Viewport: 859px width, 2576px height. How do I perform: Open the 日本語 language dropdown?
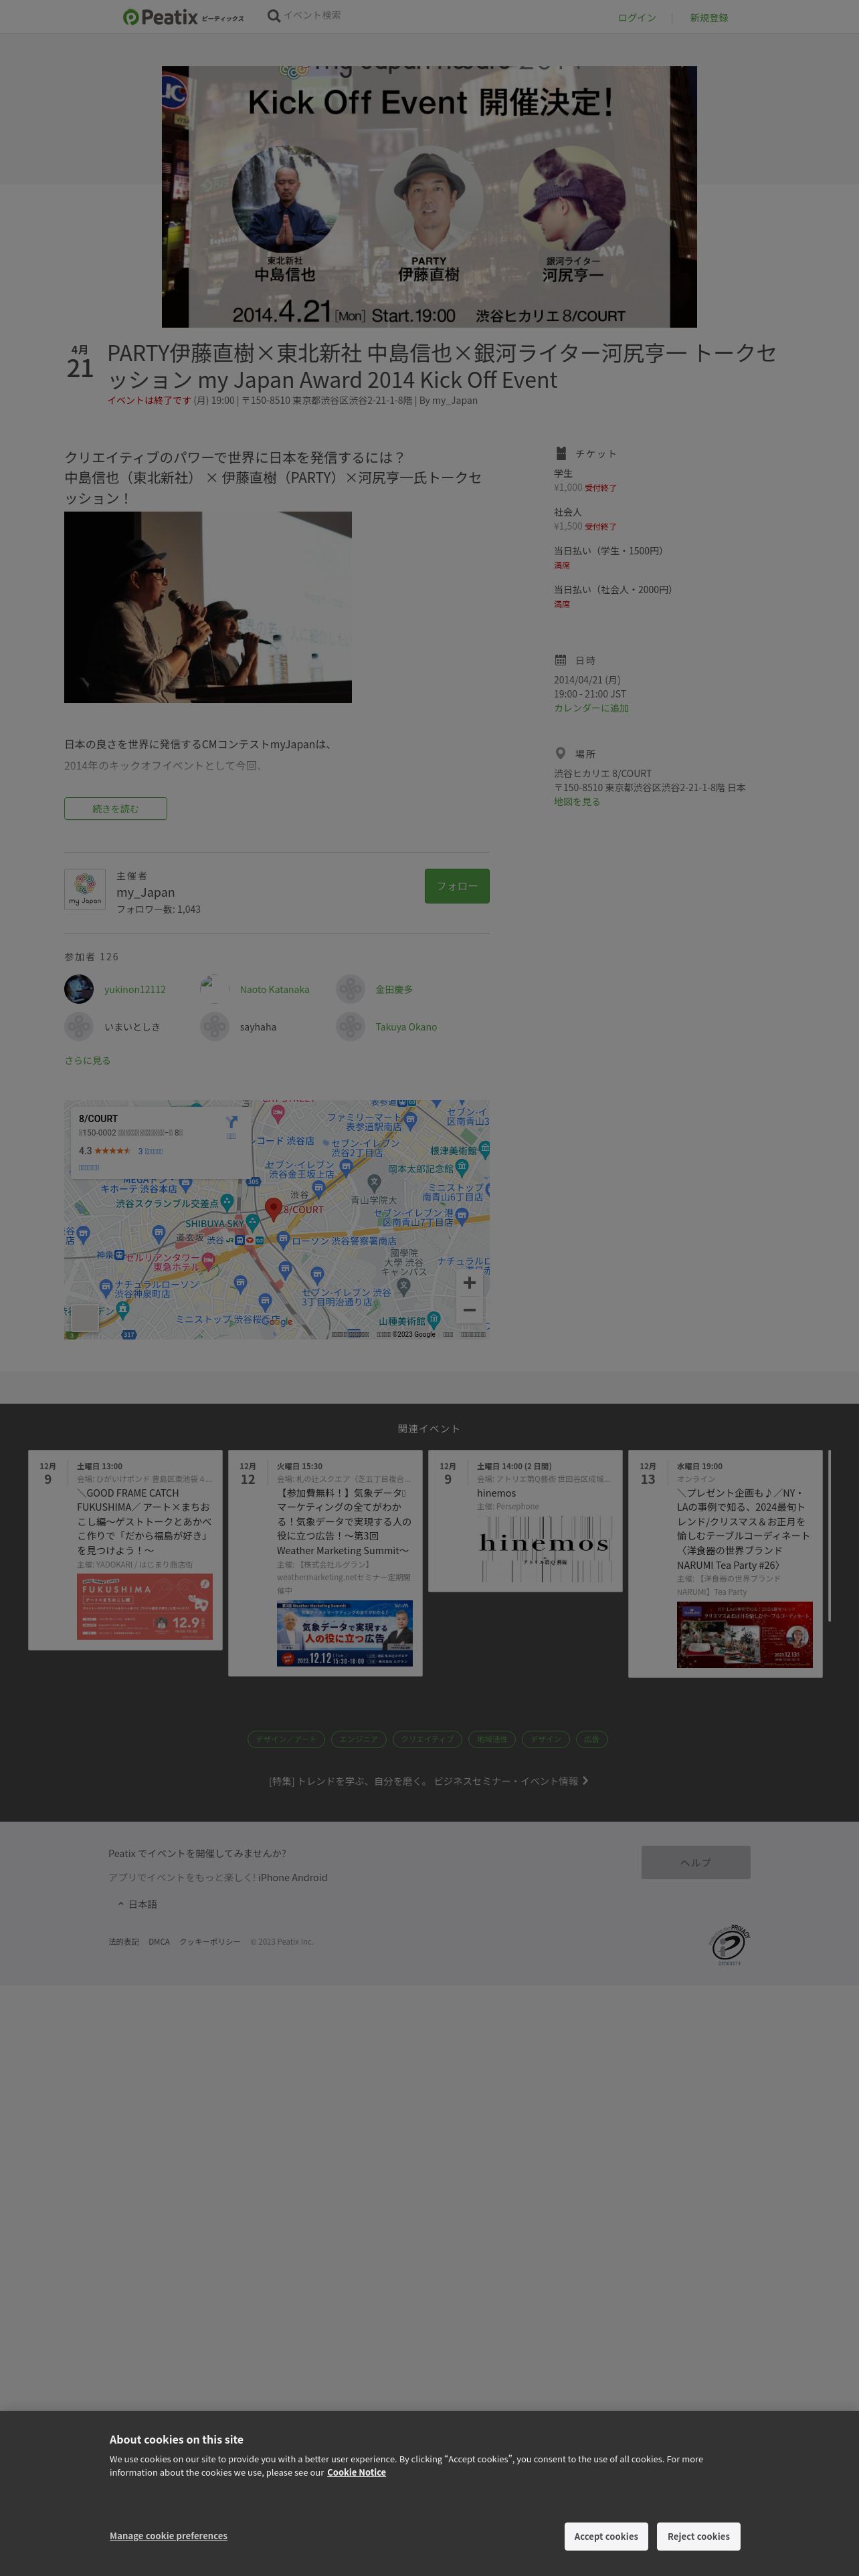pyautogui.click(x=137, y=1904)
